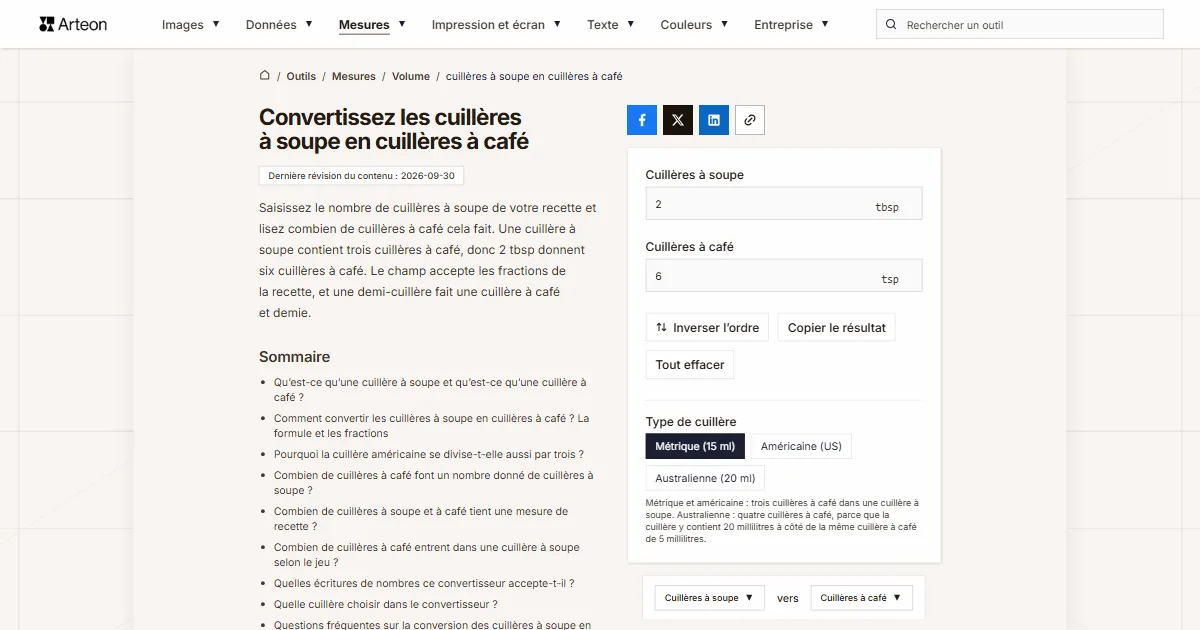Viewport: 1200px width, 630px height.
Task: Open 'Quelles écritures de nombres' summary link
Action: (424, 583)
